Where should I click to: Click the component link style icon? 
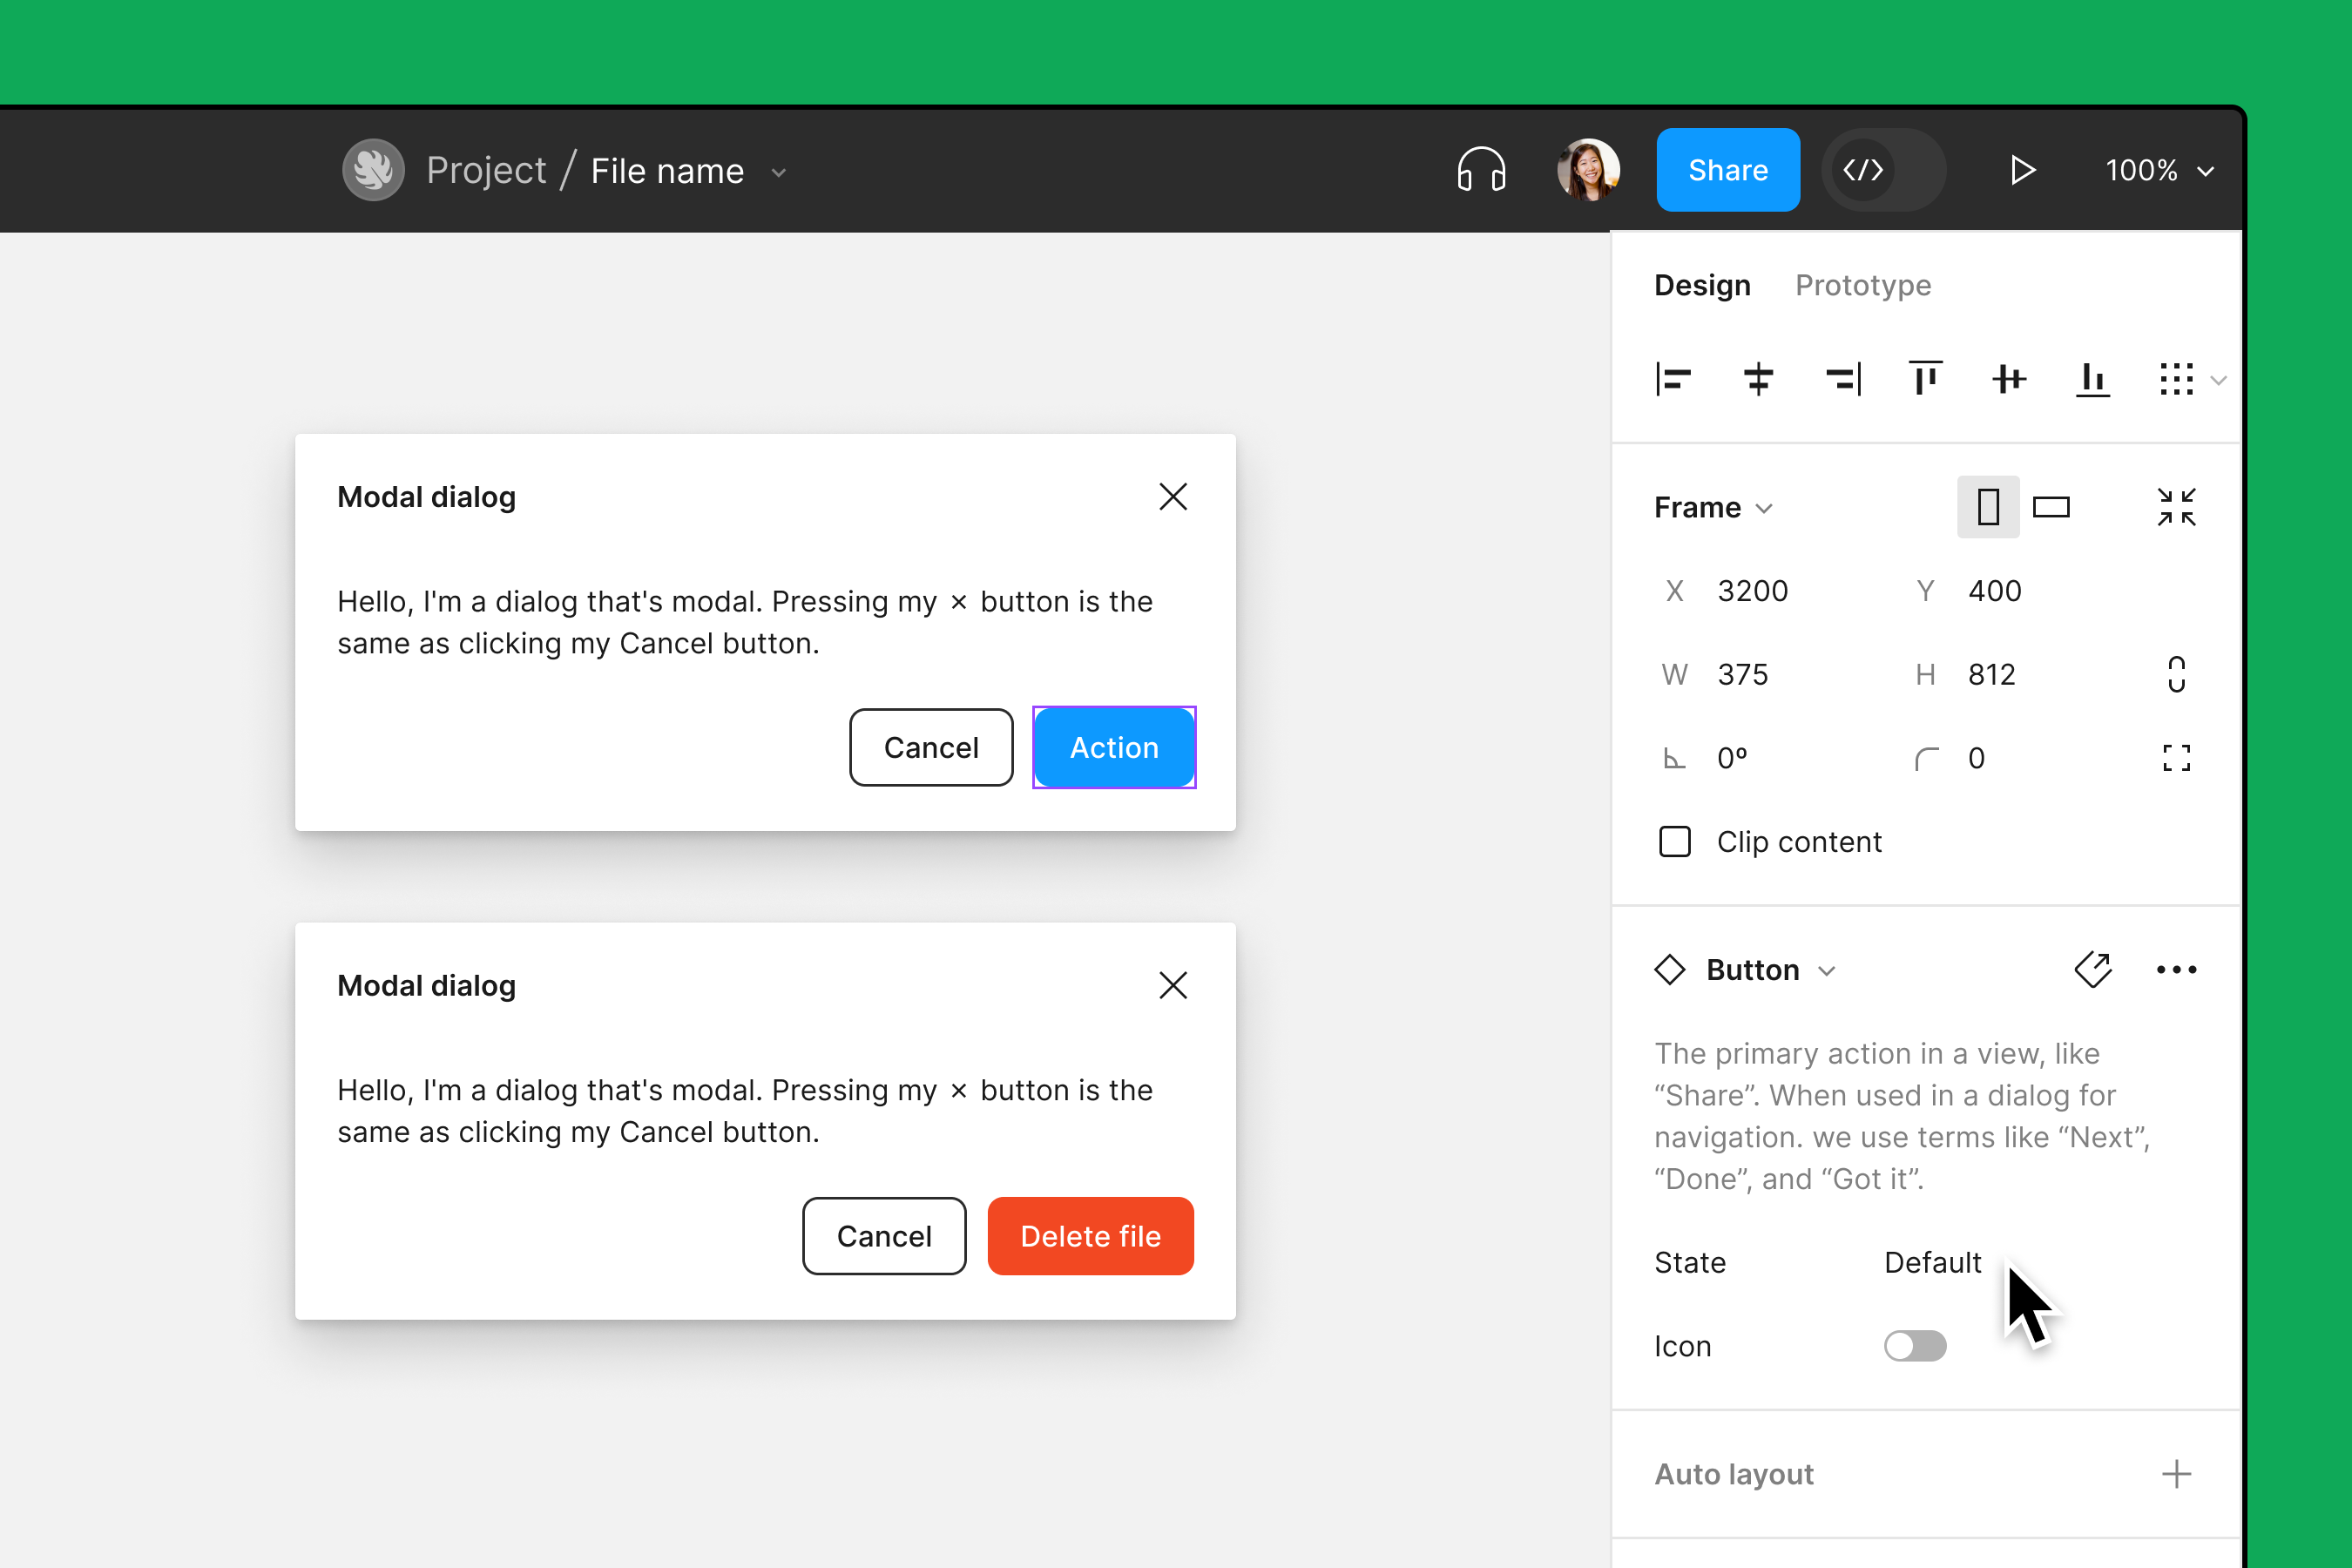click(x=2095, y=970)
